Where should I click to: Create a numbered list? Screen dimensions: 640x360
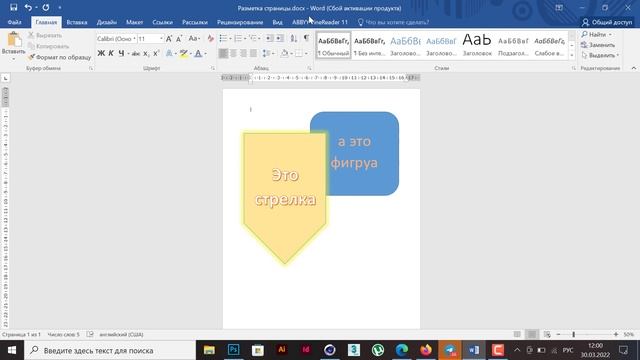pyautogui.click(x=238, y=38)
